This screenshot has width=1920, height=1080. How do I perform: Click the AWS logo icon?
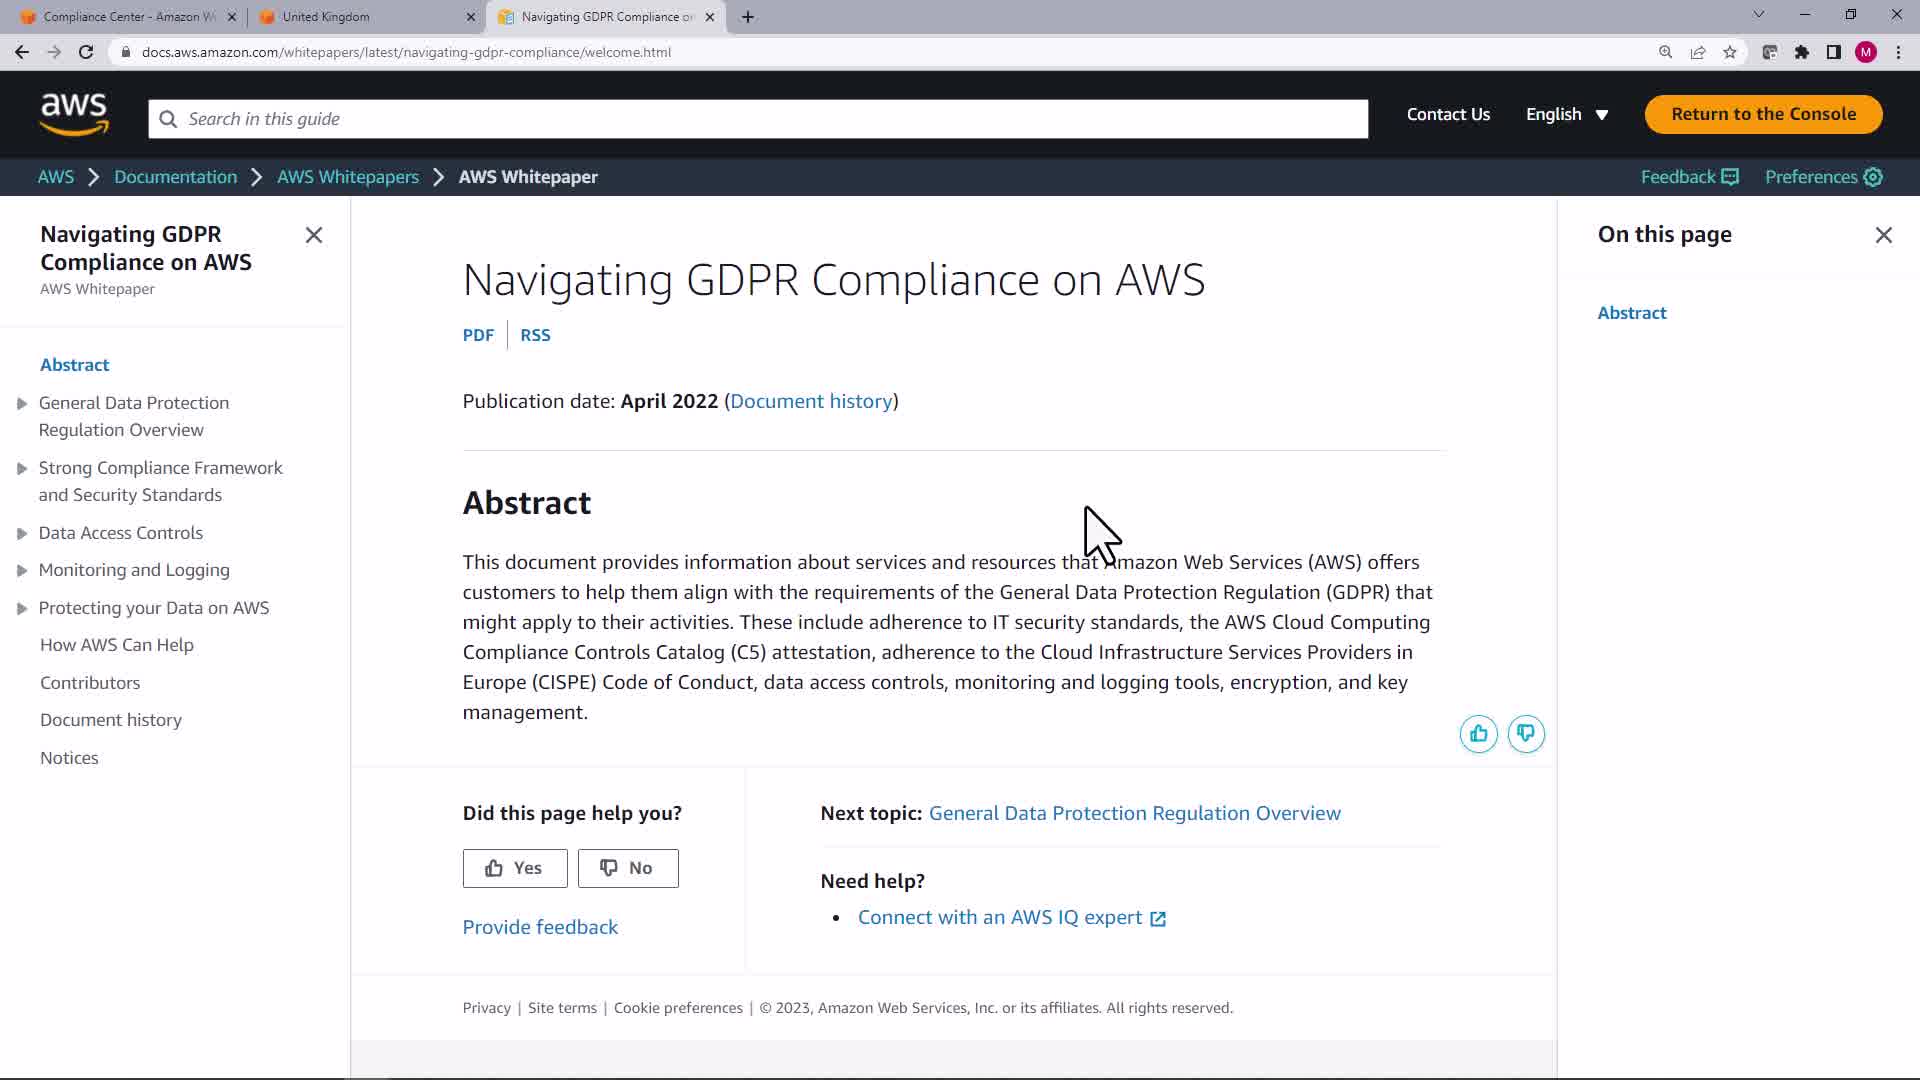pos(74,114)
